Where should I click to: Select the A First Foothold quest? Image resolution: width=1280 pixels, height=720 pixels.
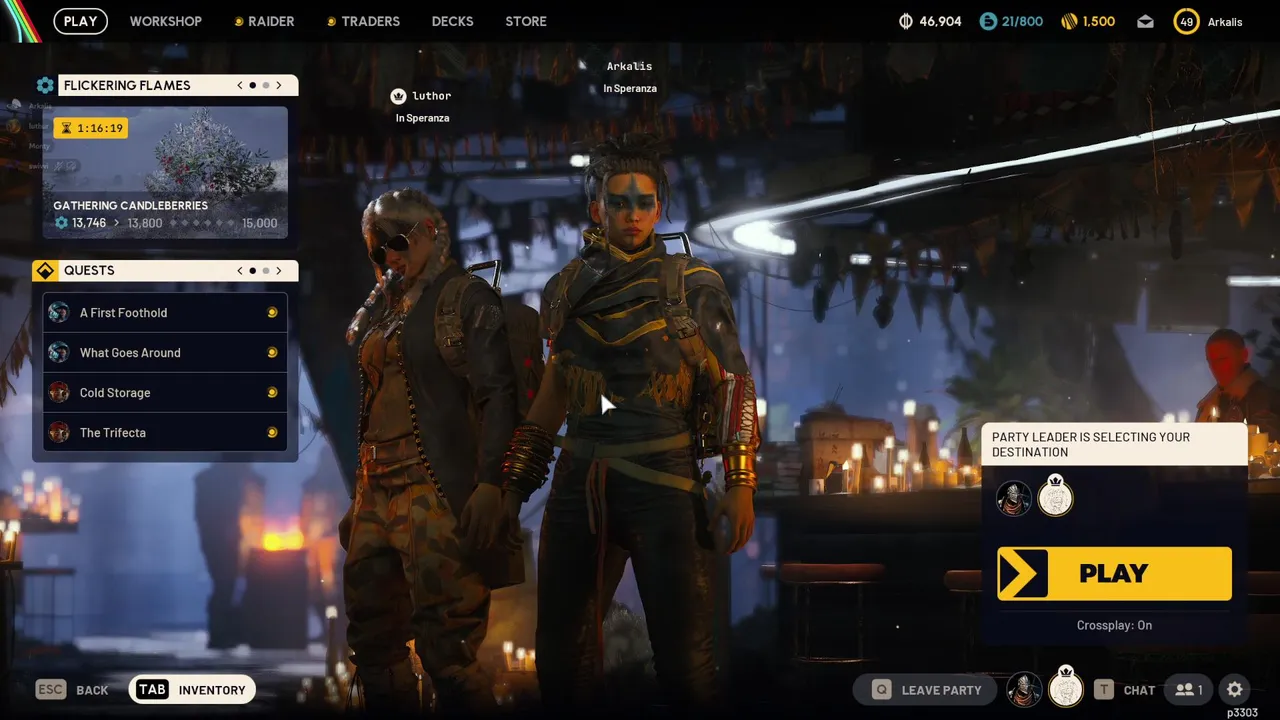click(165, 313)
